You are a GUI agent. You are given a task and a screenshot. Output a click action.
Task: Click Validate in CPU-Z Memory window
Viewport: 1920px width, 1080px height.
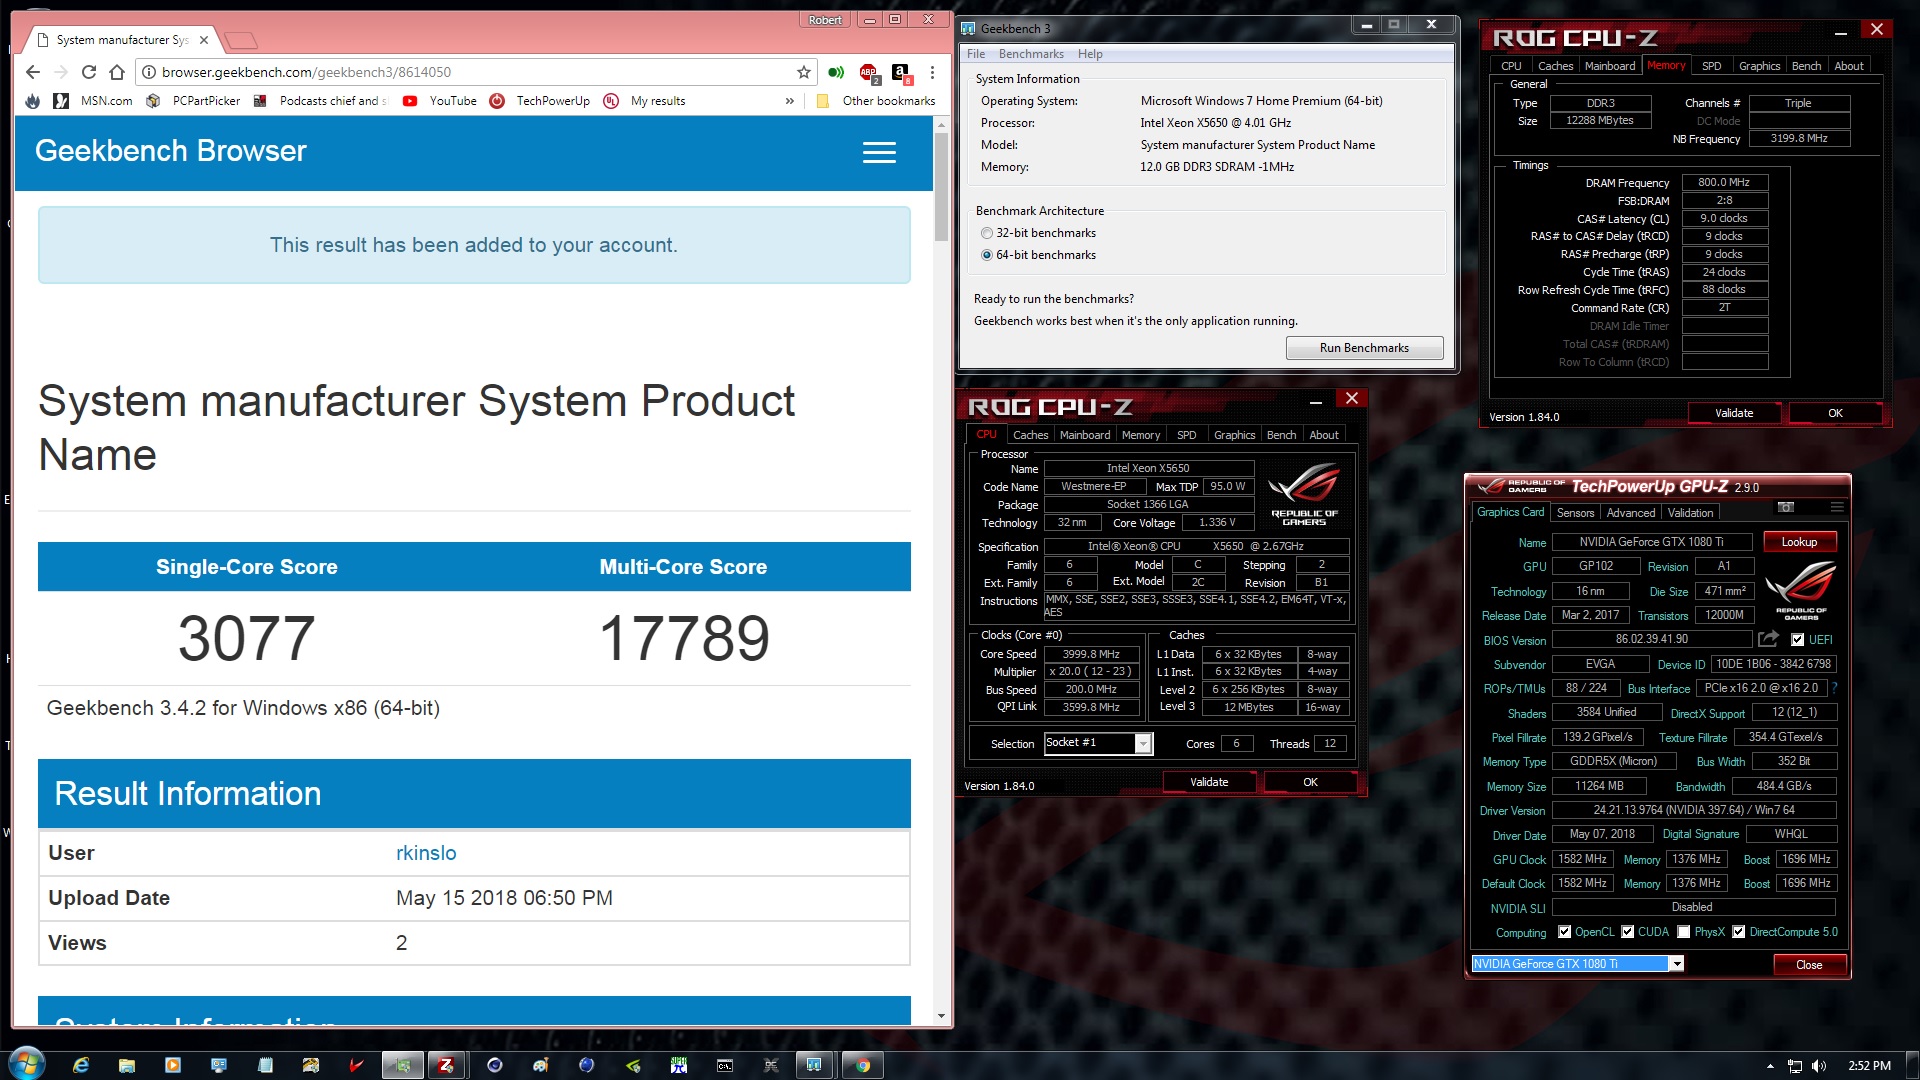(1734, 413)
